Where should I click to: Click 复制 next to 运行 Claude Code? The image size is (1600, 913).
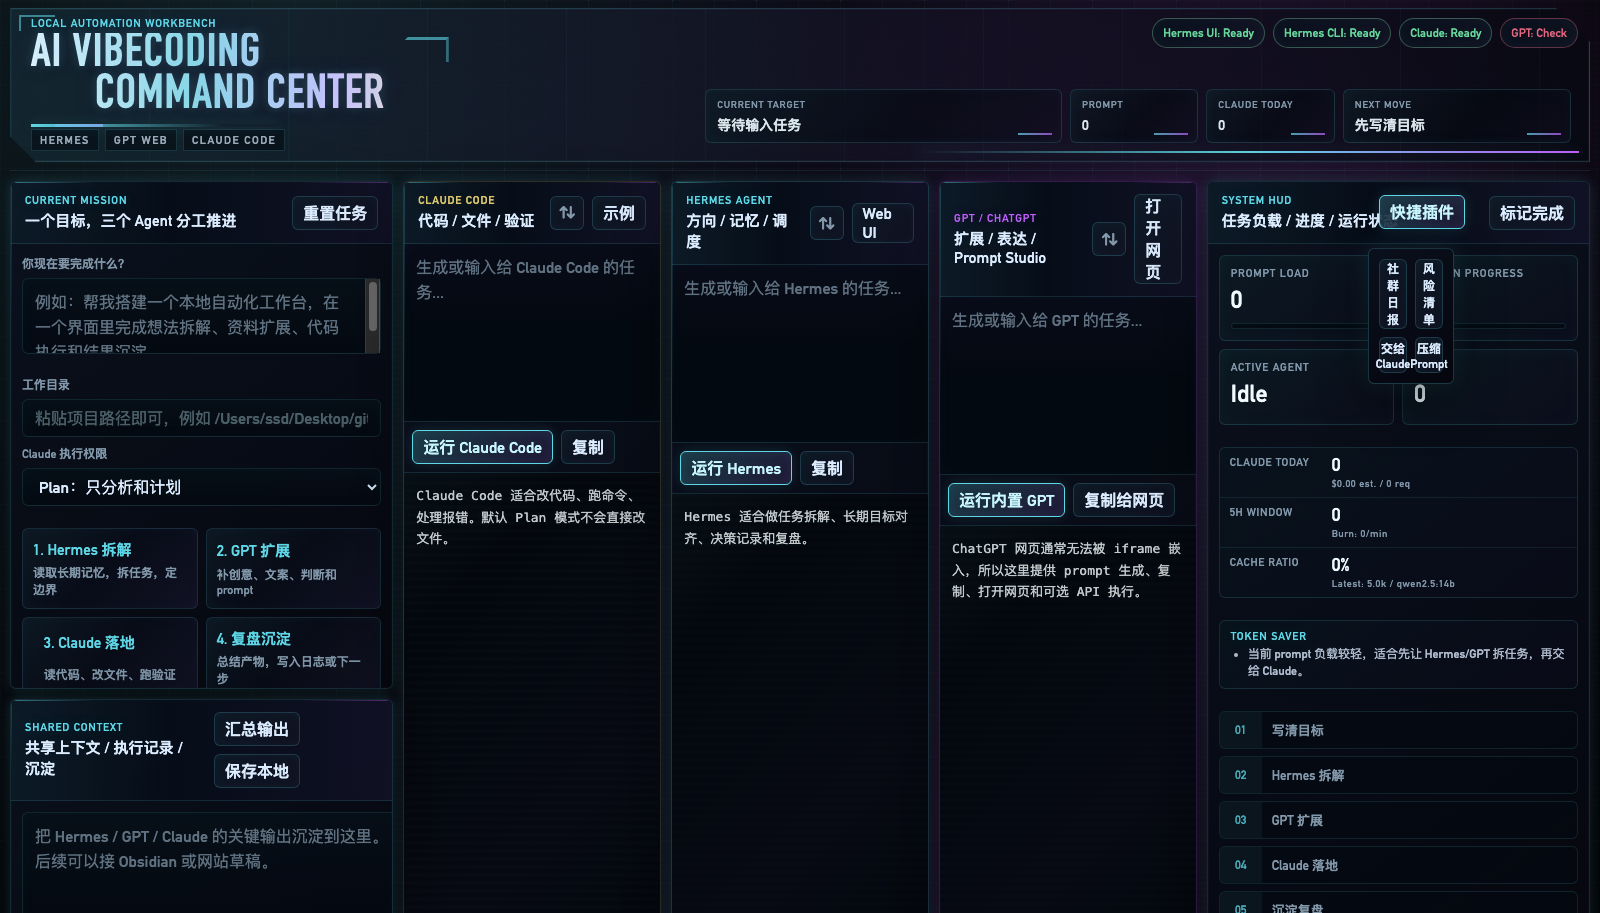tap(588, 447)
